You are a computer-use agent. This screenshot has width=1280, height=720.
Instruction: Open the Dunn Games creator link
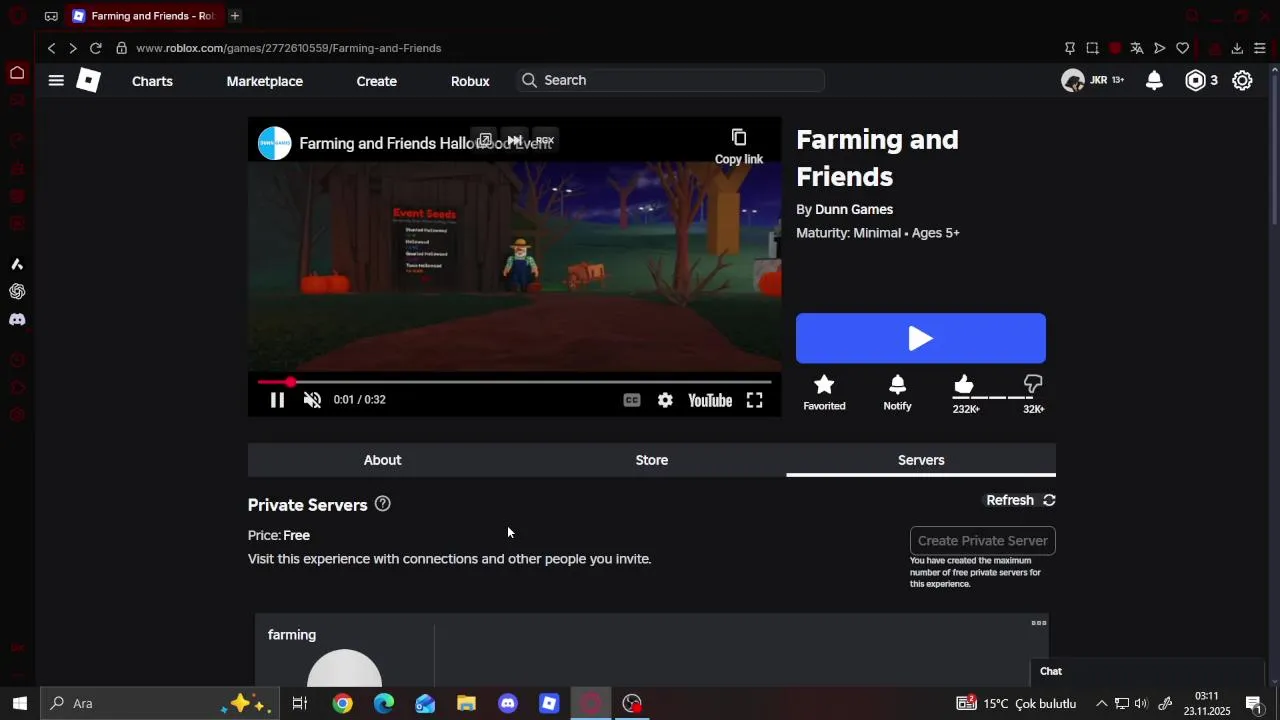(x=854, y=209)
